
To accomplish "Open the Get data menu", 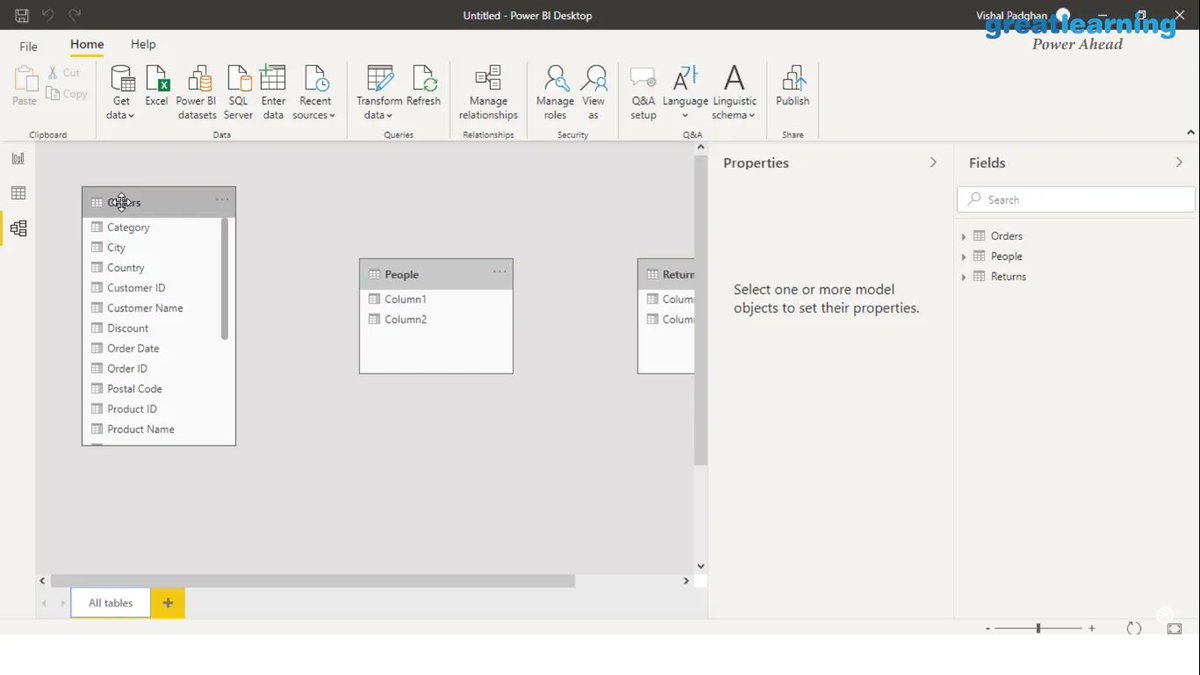I will (121, 93).
